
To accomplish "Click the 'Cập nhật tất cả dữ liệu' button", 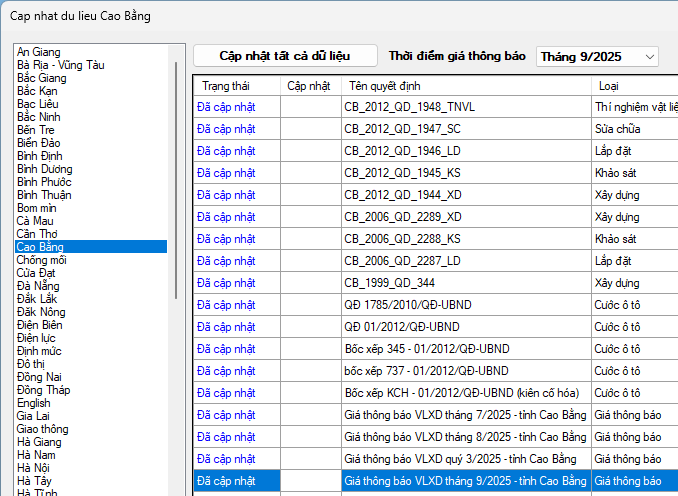I will click(285, 56).
